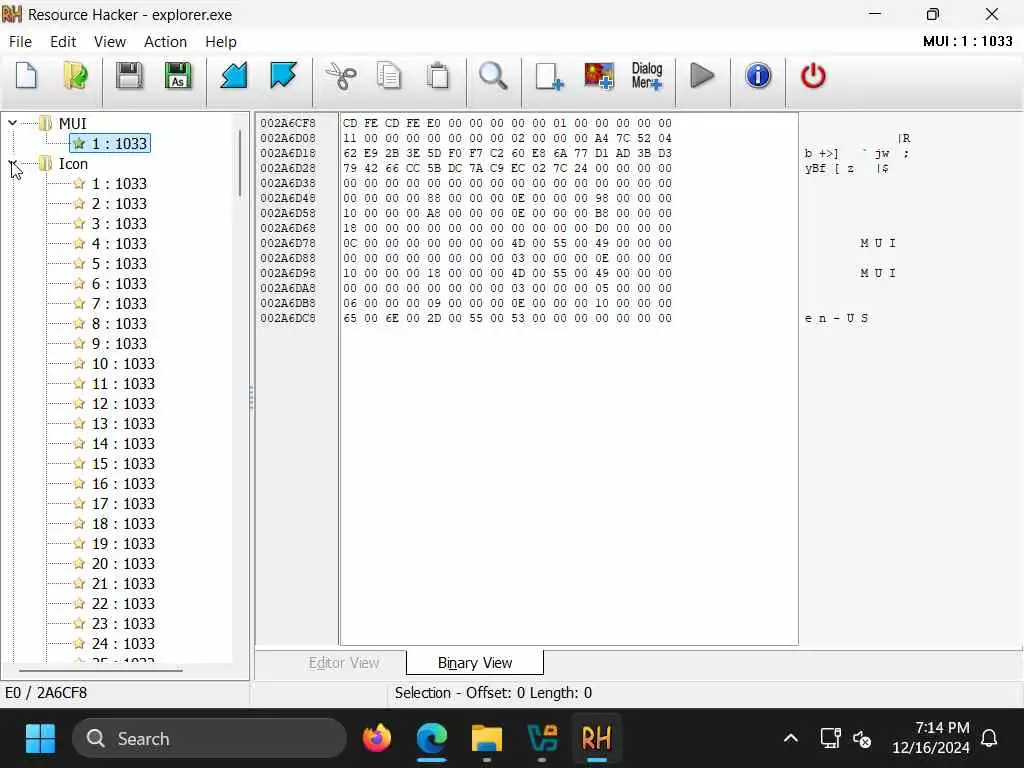Select Icon resource 9 : 1033
This screenshot has height=768, width=1024.
click(x=119, y=344)
